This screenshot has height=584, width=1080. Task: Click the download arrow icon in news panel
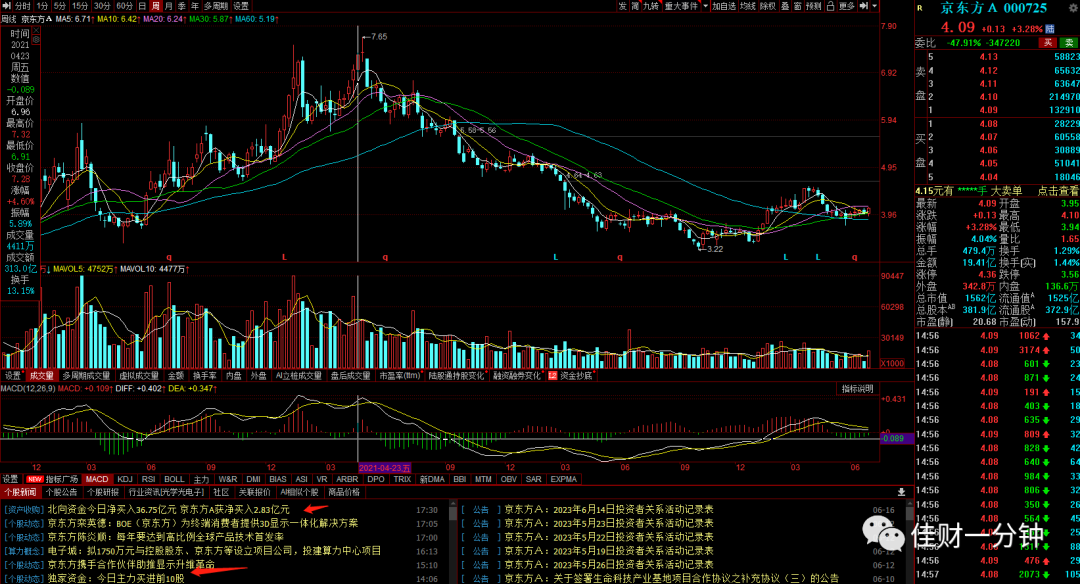(901, 492)
